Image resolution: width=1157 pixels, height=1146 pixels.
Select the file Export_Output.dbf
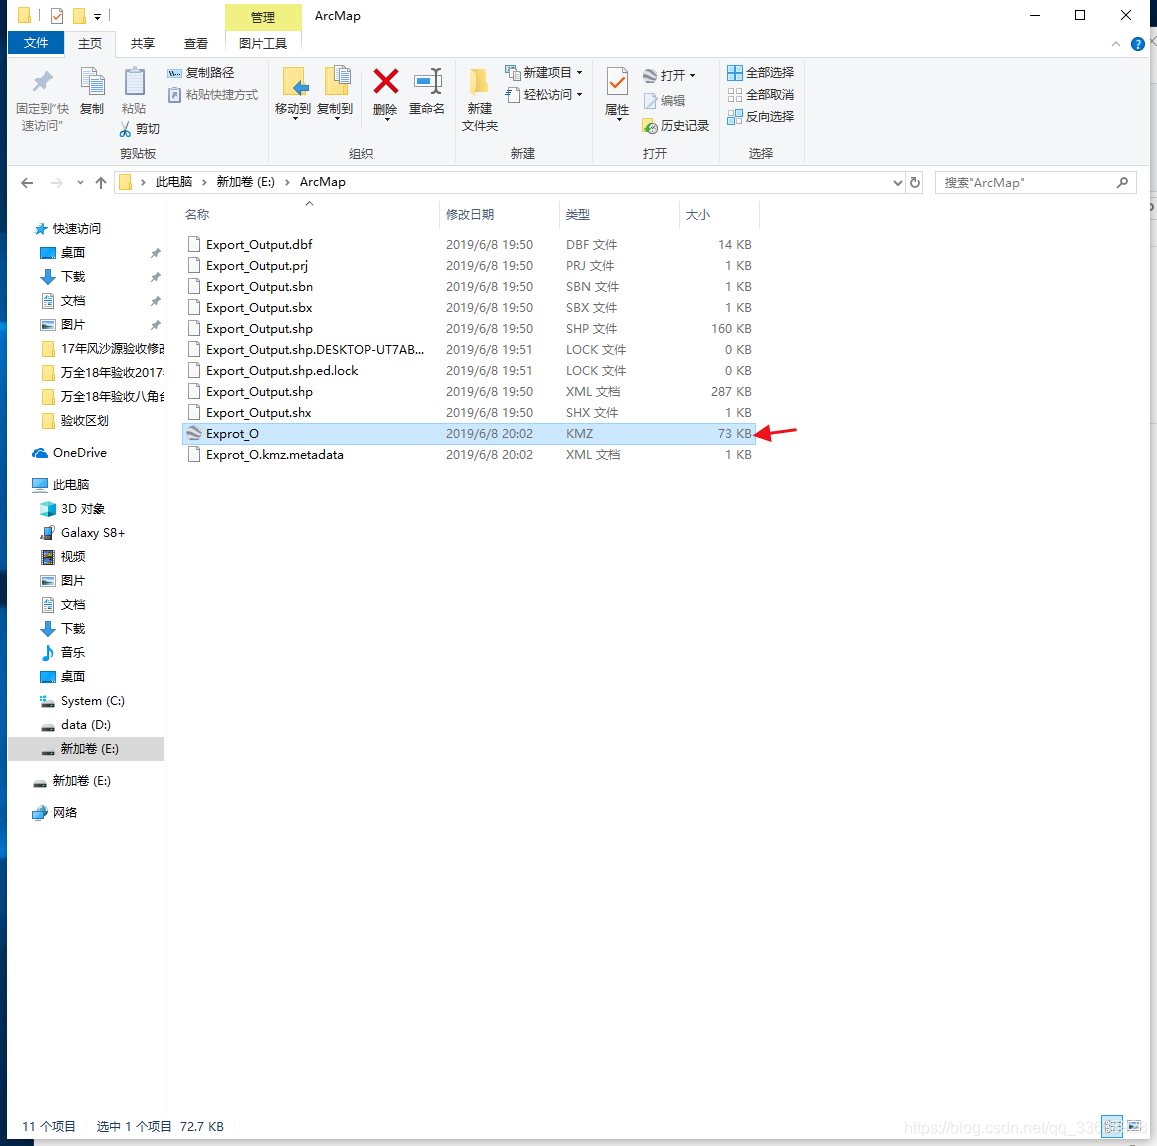(469, 245)
